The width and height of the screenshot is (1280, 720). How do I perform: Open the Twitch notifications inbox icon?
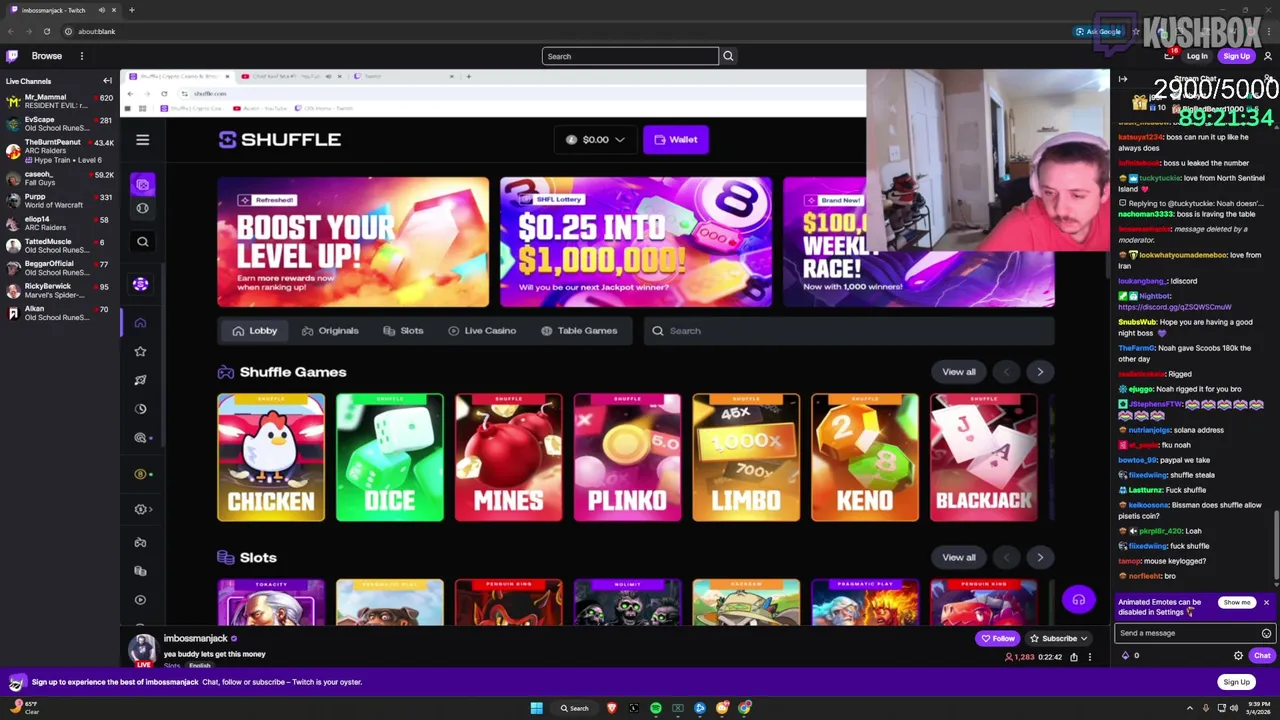(1169, 55)
